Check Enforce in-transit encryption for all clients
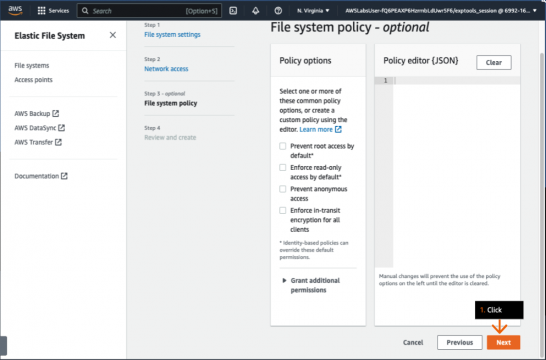Viewport: 546px width, 360px height. click(x=283, y=211)
